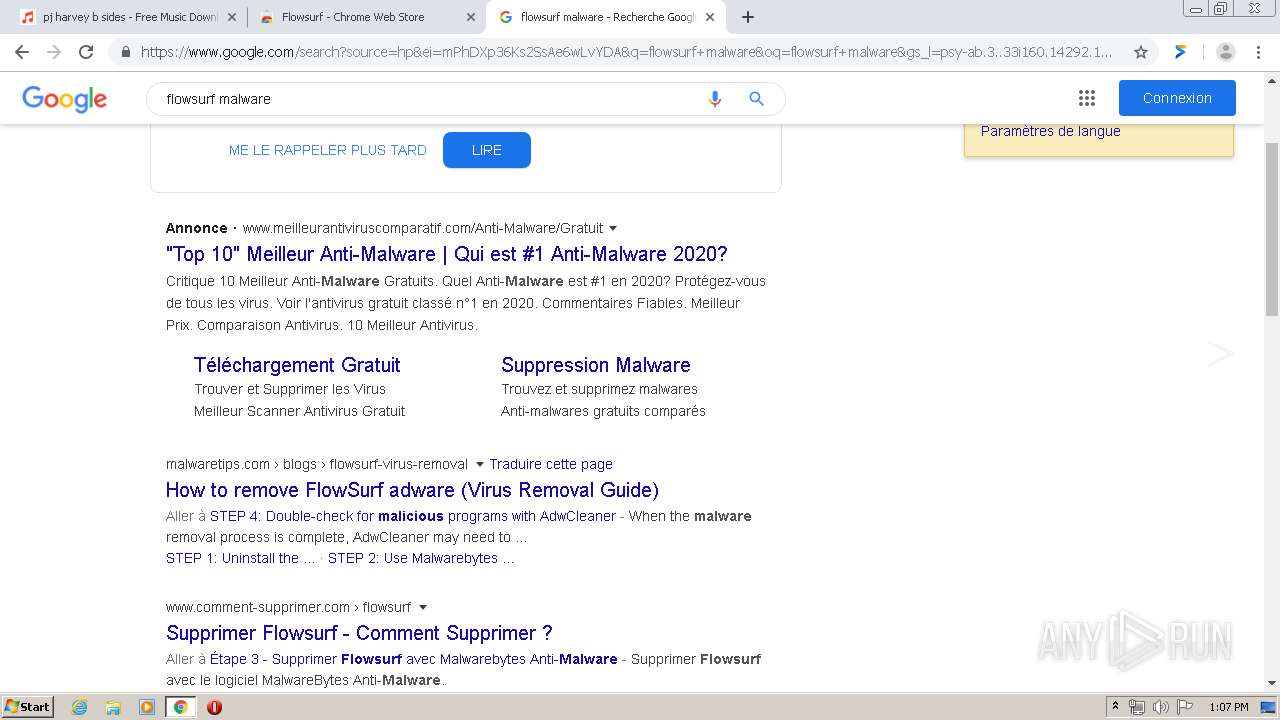Open the Suppression Malware sitelink
Viewport: 1280px width, 720px height.
point(596,365)
